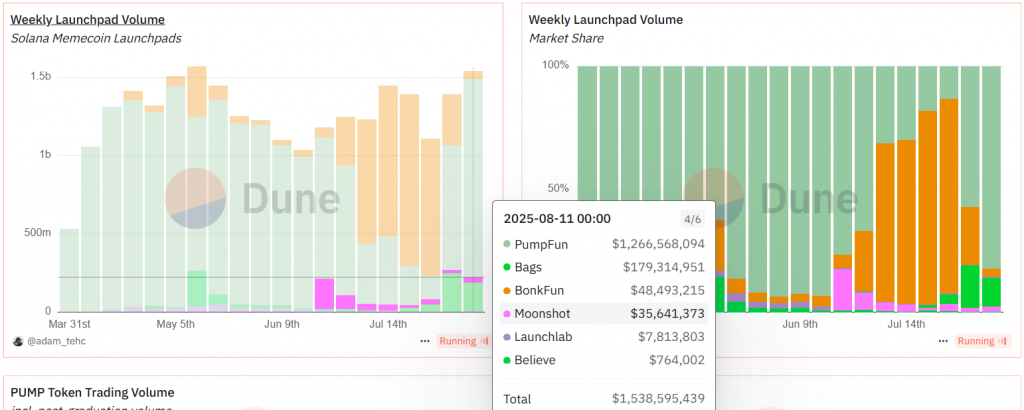This screenshot has width=1024, height=410.
Task: Click the 4/6 page indicator in tooltip
Action: [x=692, y=219]
